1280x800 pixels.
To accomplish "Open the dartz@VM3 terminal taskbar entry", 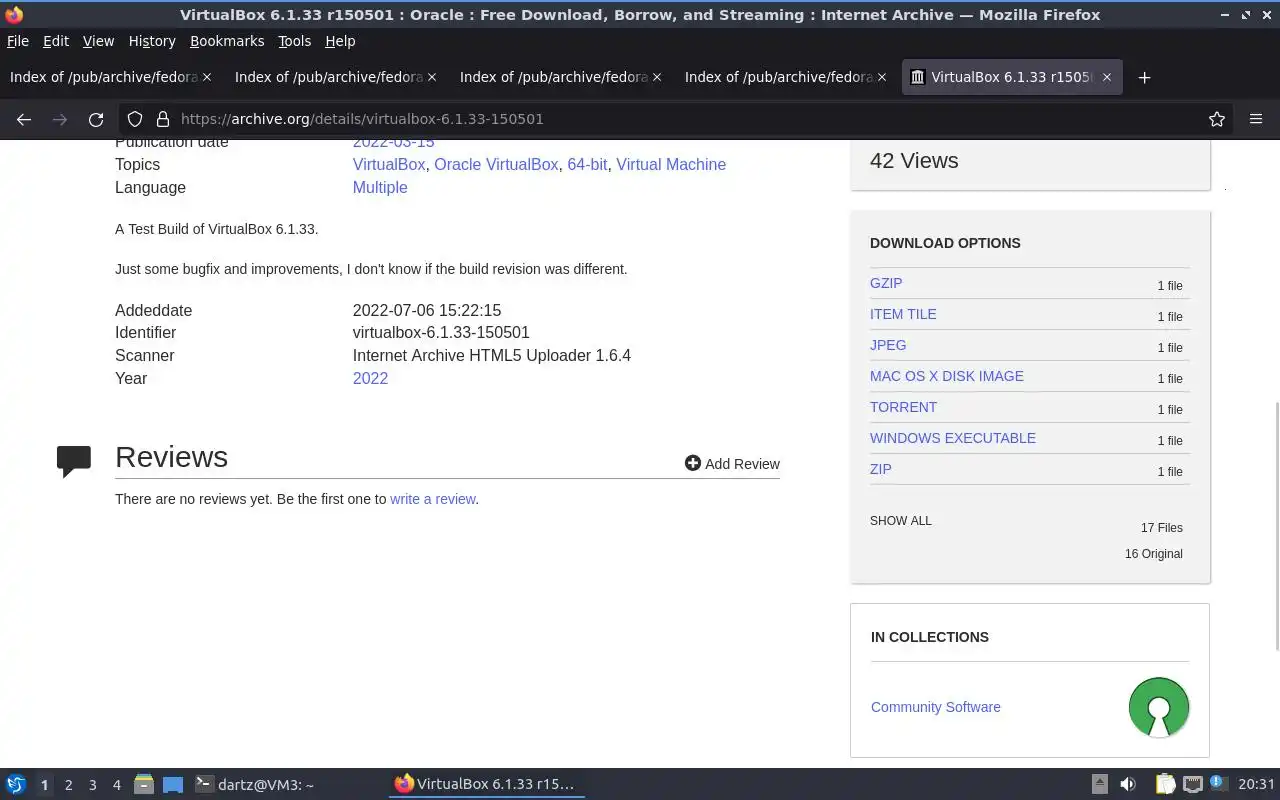I will point(254,785).
